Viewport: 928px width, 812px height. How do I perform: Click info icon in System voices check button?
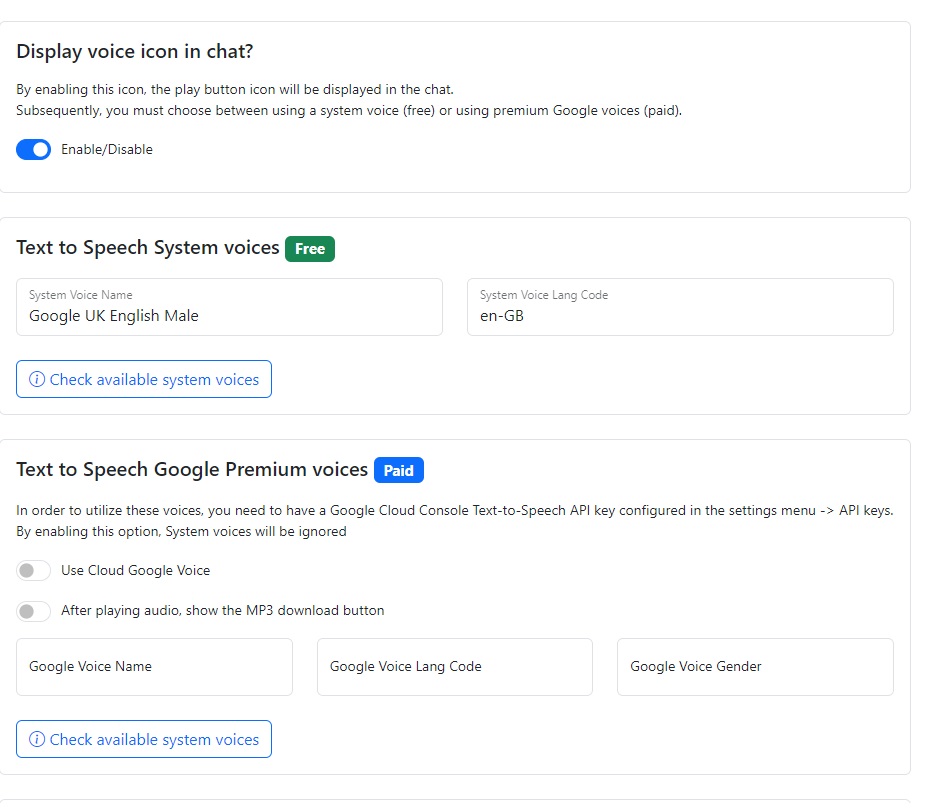[x=38, y=379]
